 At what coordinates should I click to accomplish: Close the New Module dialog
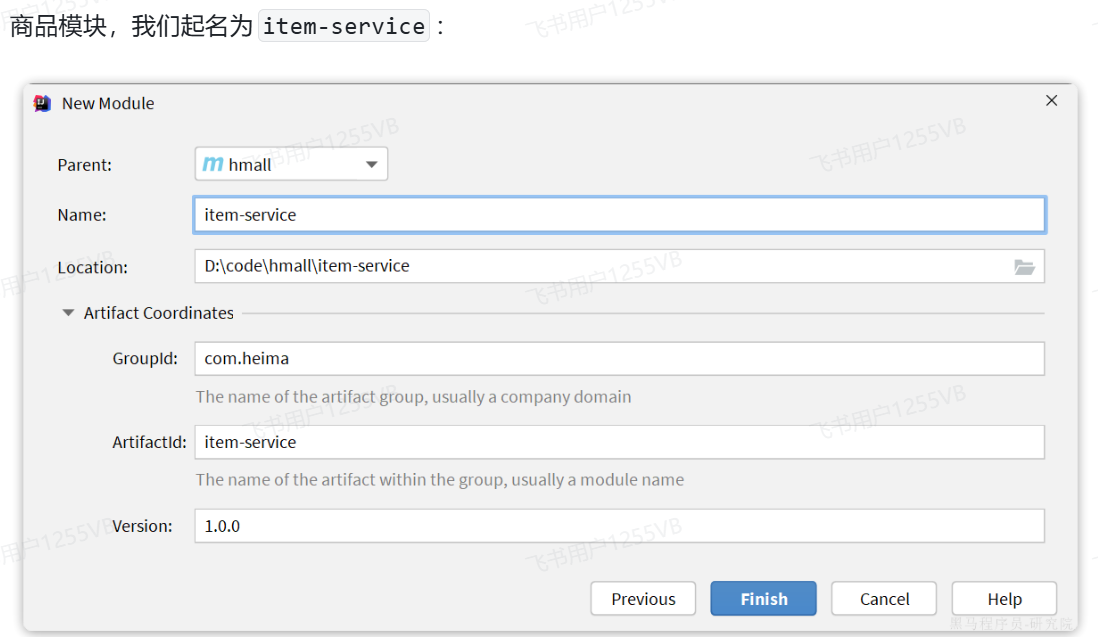click(1051, 101)
